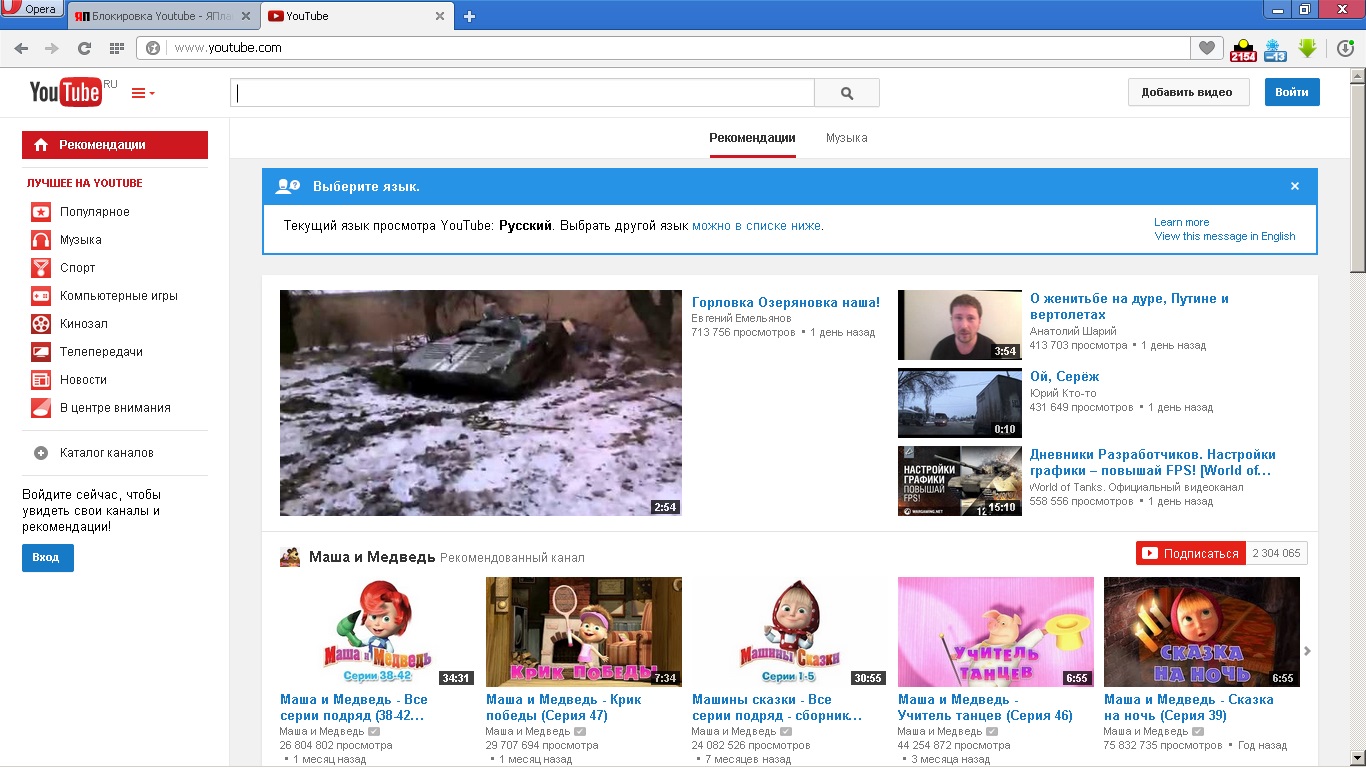Go forward in browser history
This screenshot has width=1366, height=768.
point(52,48)
